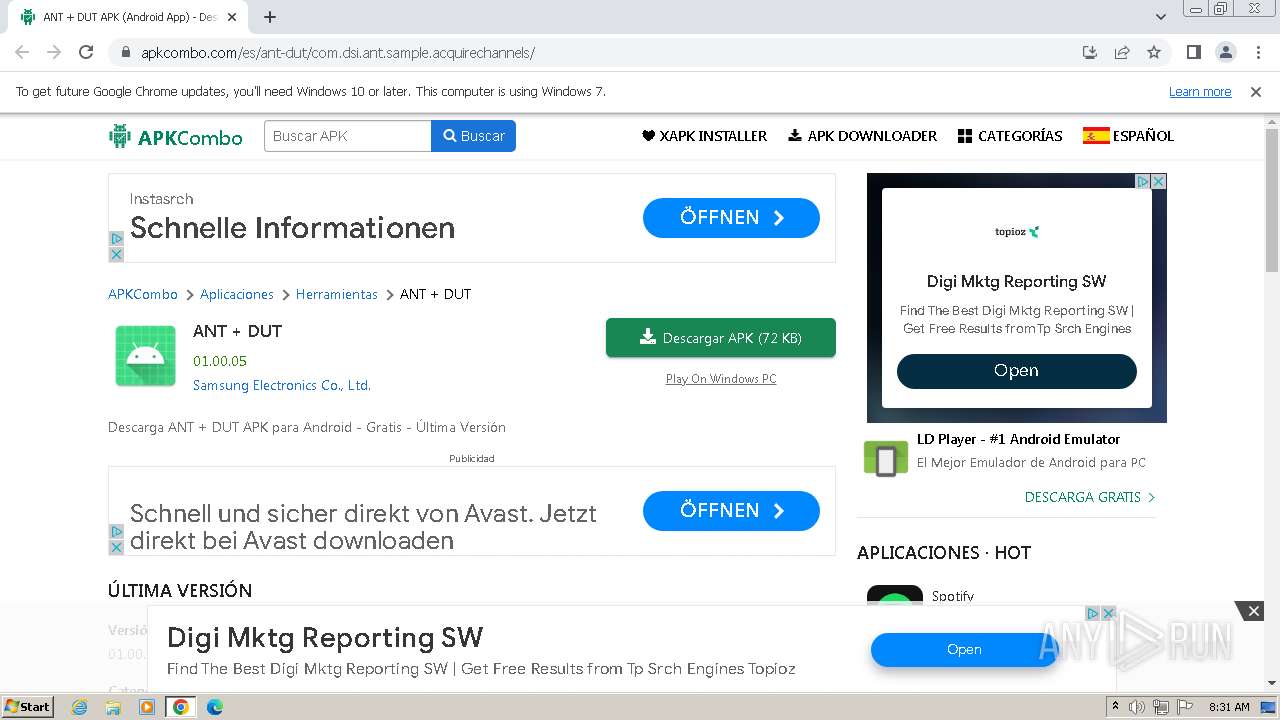Open ad info icon on the Avast banner

tap(116, 532)
